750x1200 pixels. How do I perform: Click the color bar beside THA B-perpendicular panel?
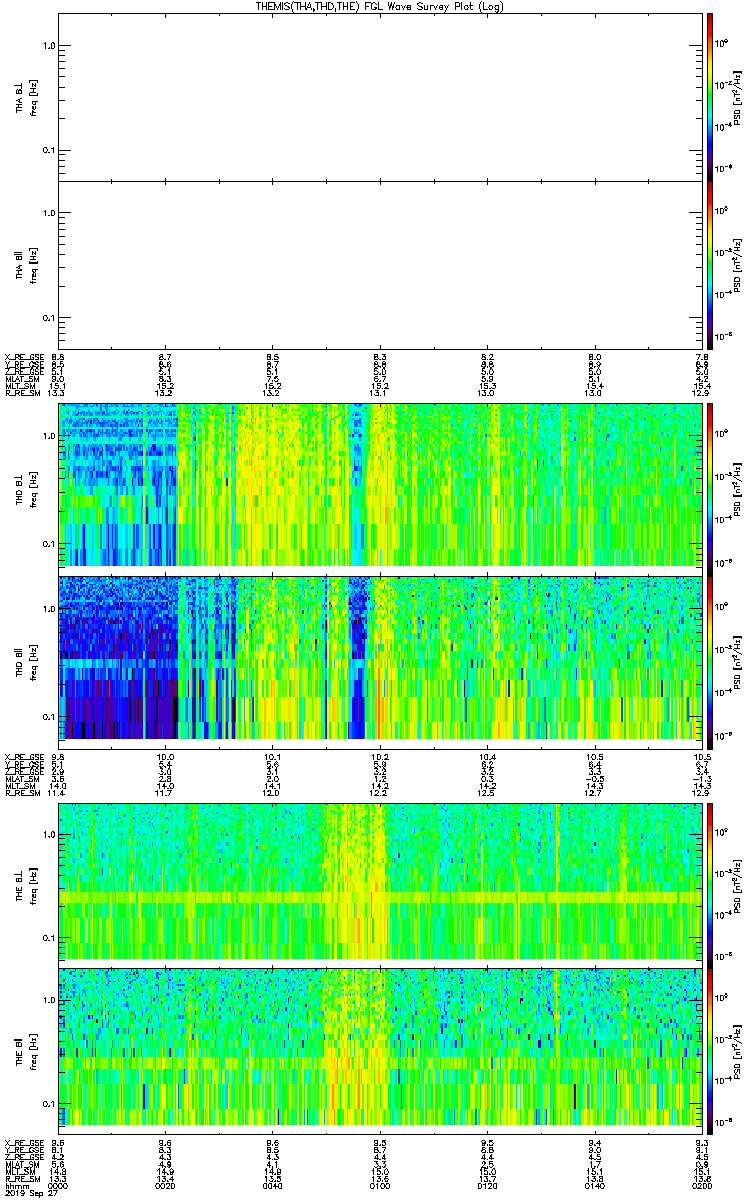point(709,95)
